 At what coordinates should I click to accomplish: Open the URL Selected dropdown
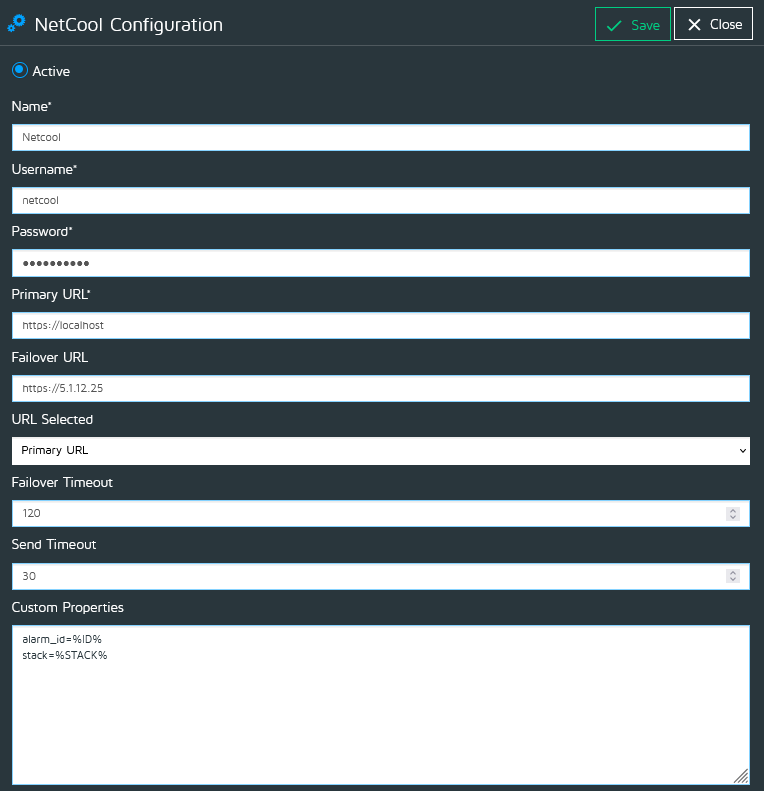coord(380,451)
